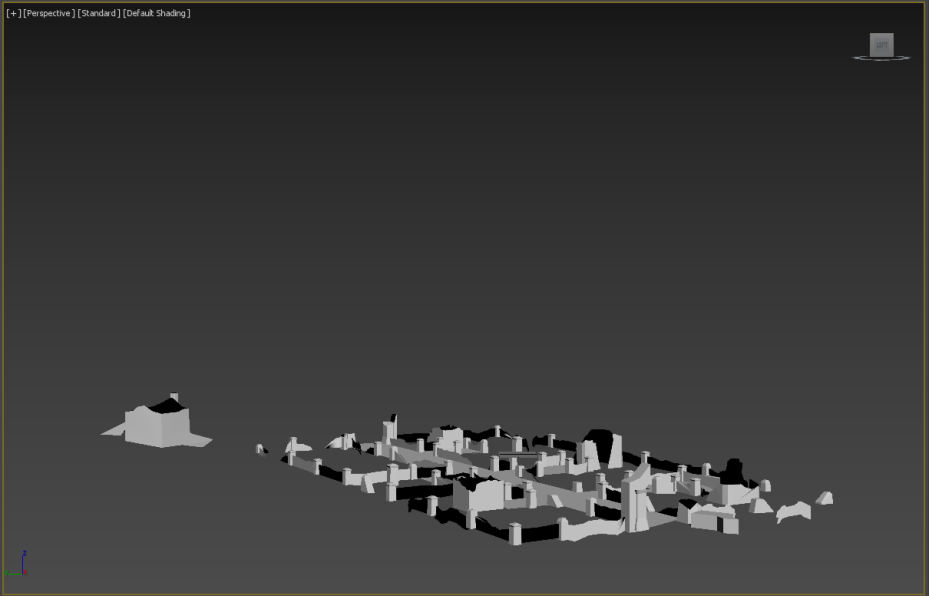Click the Left face of the ViewCube

click(881, 44)
